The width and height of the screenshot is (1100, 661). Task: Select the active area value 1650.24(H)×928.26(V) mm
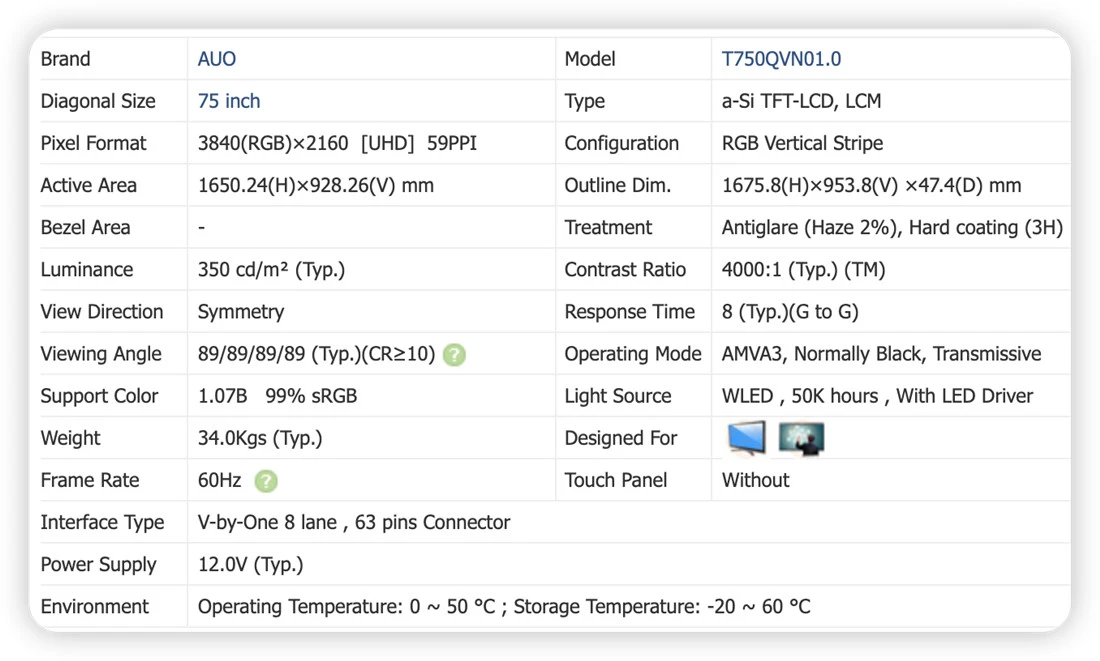click(x=316, y=185)
